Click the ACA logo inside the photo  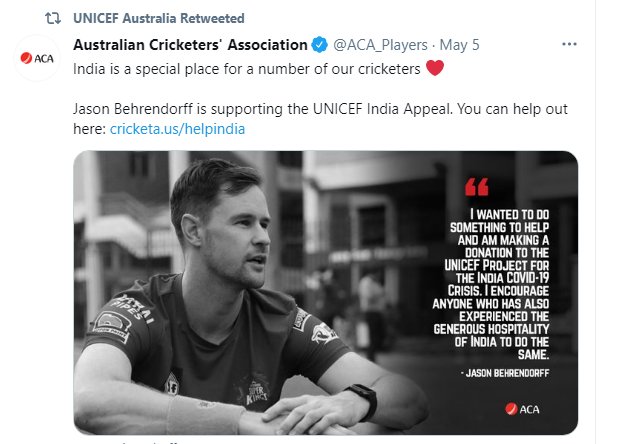pos(522,409)
